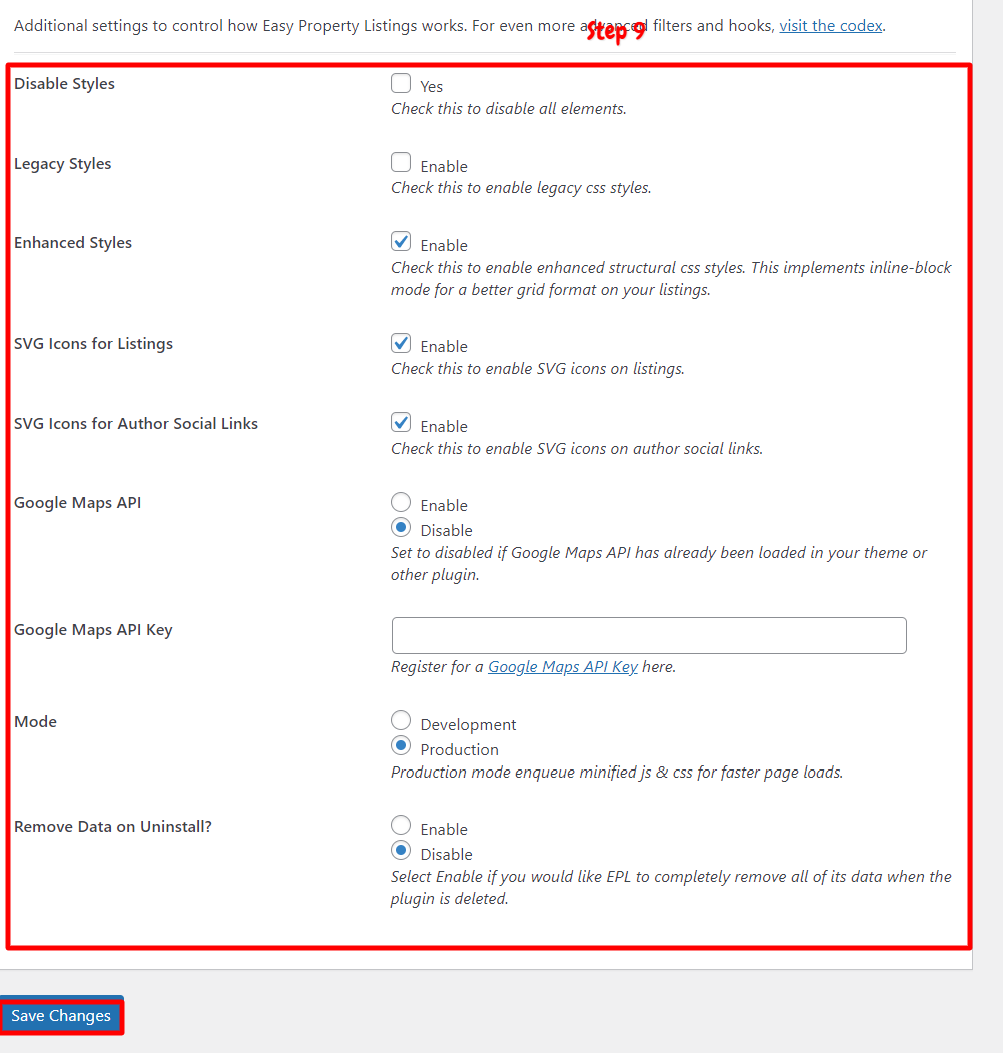Screen dimensions: 1003x1053
Task: Click the 'Google Maps API Key' row label
Action: tap(93, 630)
